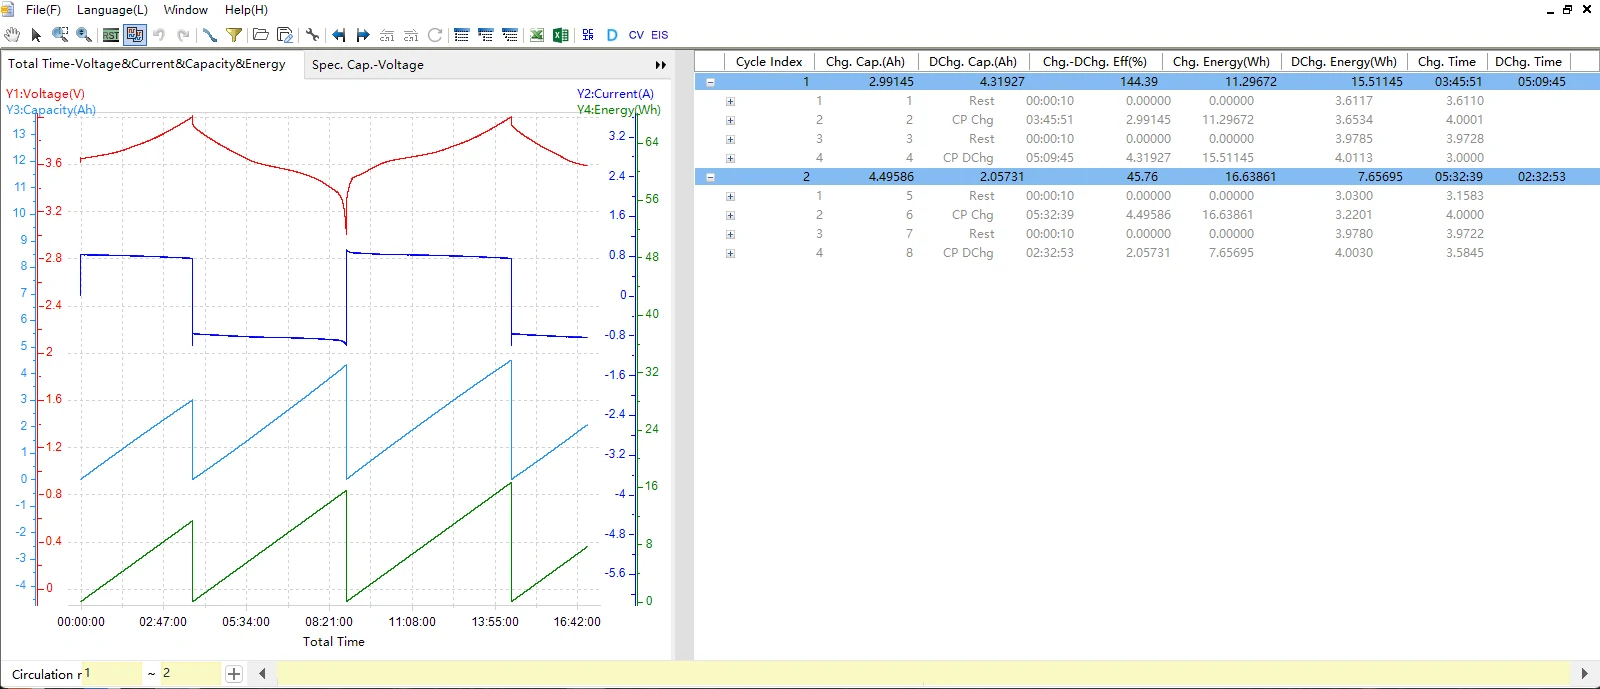1600x689 pixels.
Task: Open the CV analysis tool
Action: click(x=636, y=35)
